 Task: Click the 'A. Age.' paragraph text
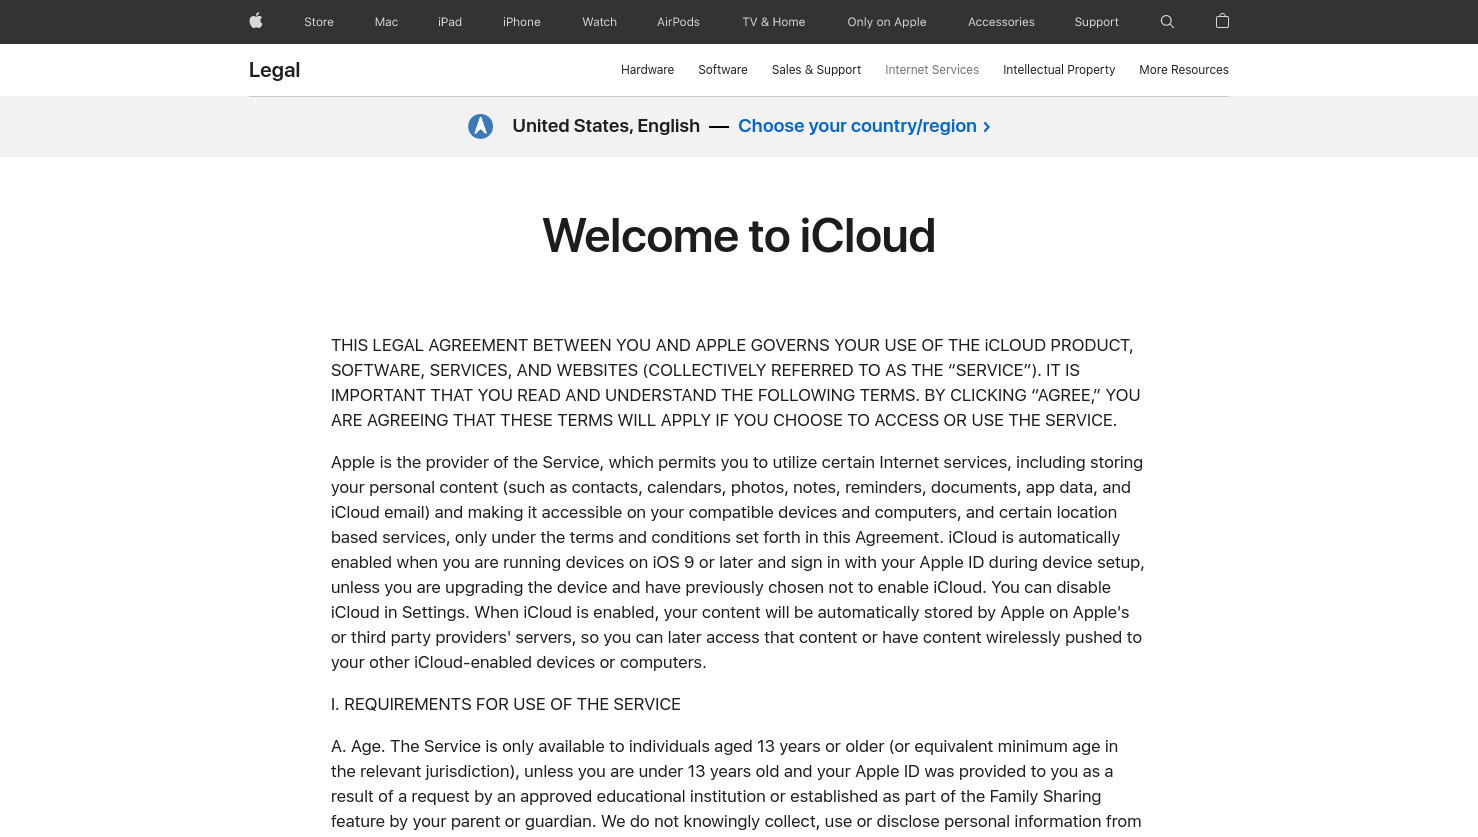[738, 784]
